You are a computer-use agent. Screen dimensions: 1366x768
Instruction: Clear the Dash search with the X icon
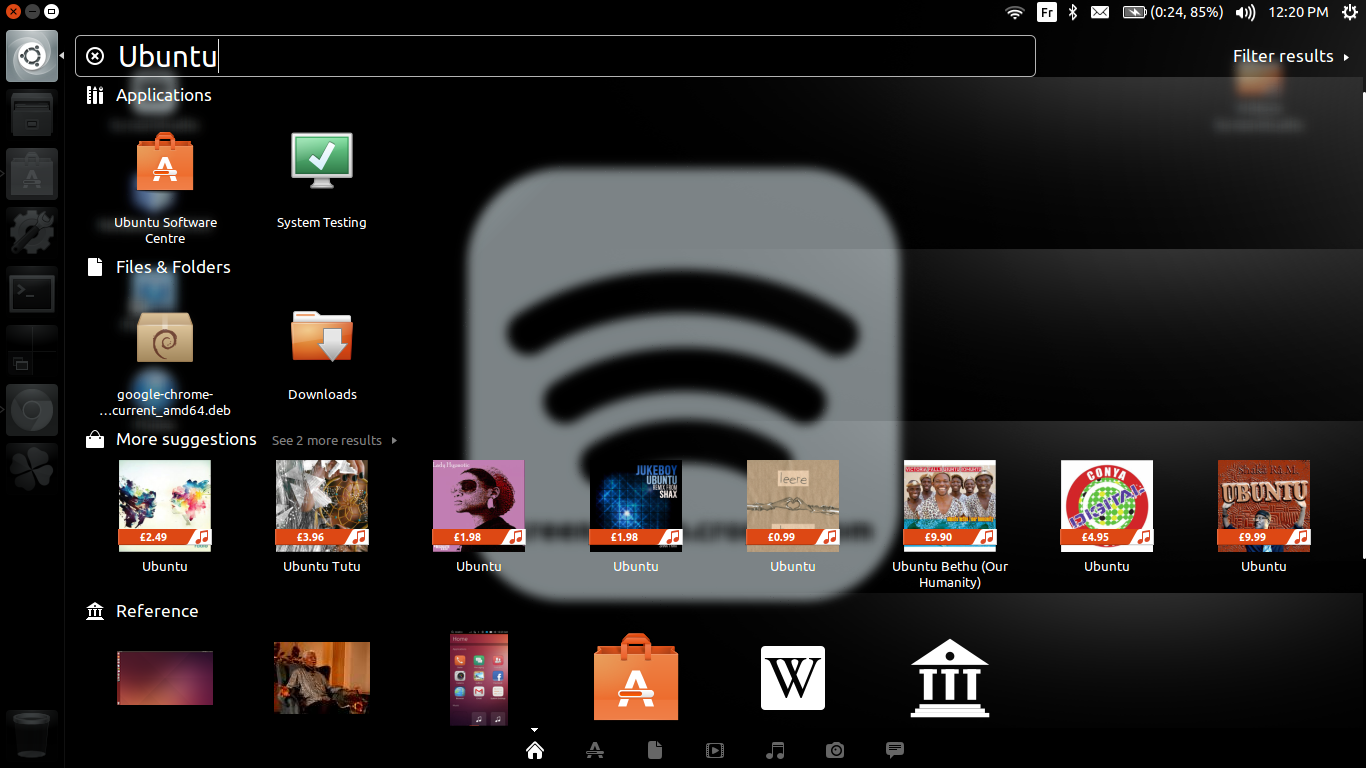95,56
